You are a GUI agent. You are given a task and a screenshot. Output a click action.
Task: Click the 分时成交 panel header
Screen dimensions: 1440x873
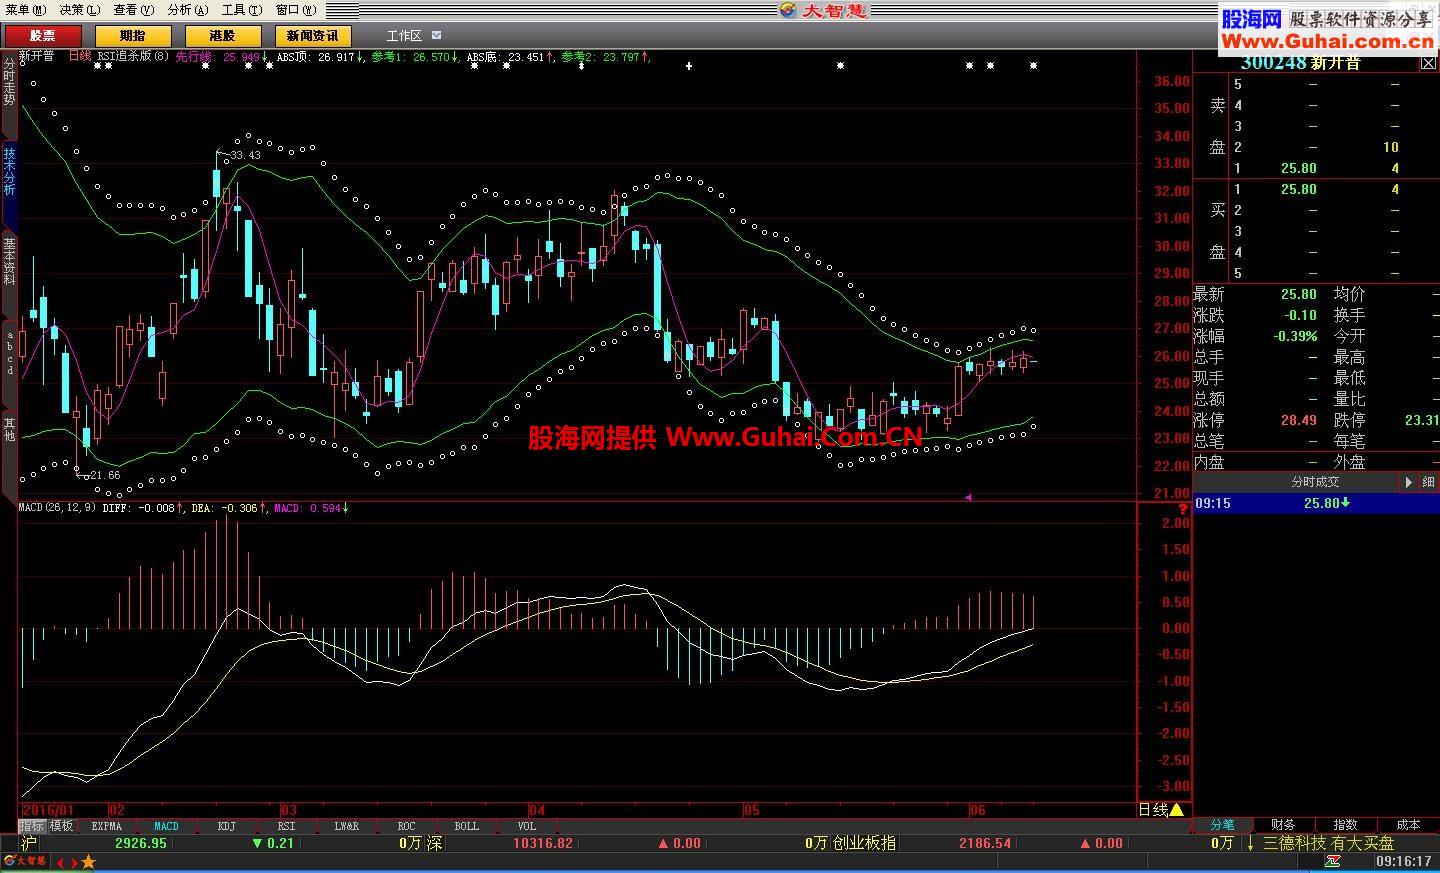click(x=1315, y=482)
